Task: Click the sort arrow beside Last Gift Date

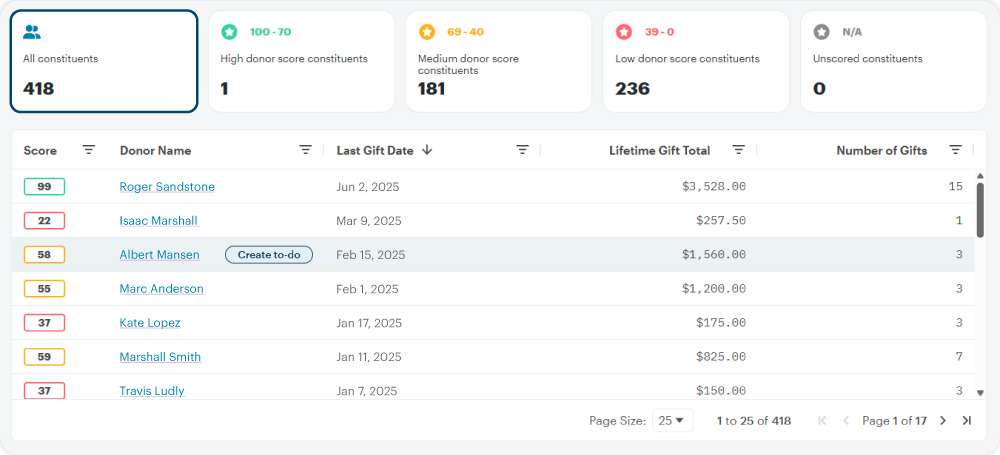Action: [427, 150]
